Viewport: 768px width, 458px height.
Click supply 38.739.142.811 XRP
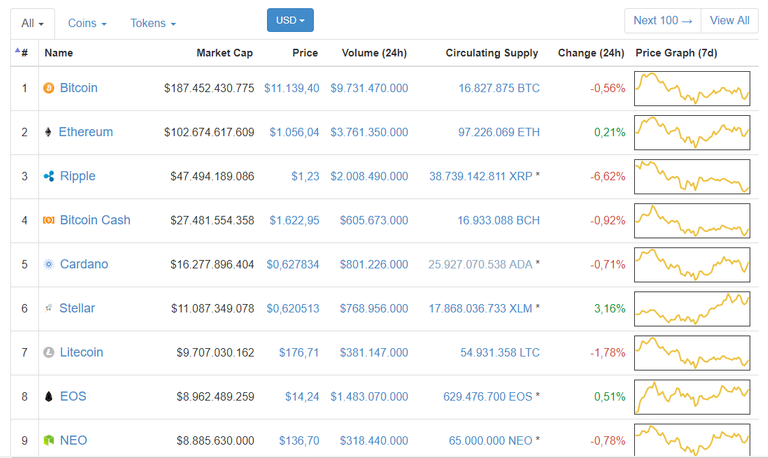[480, 176]
